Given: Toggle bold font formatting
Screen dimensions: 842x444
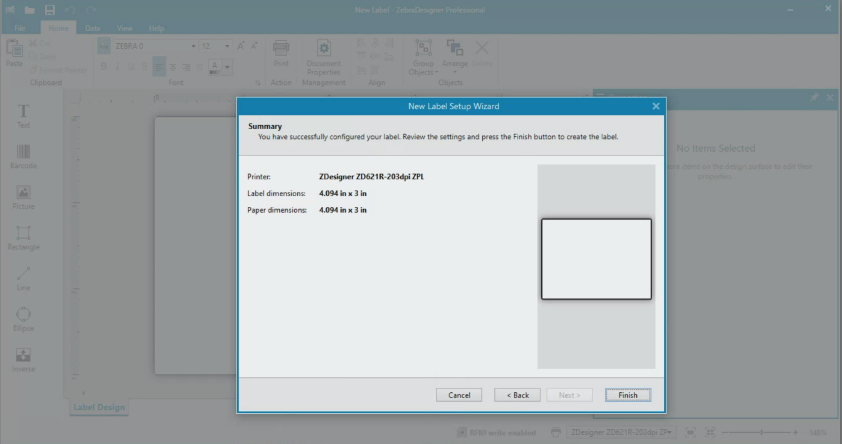Looking at the screenshot, I should pos(103,65).
